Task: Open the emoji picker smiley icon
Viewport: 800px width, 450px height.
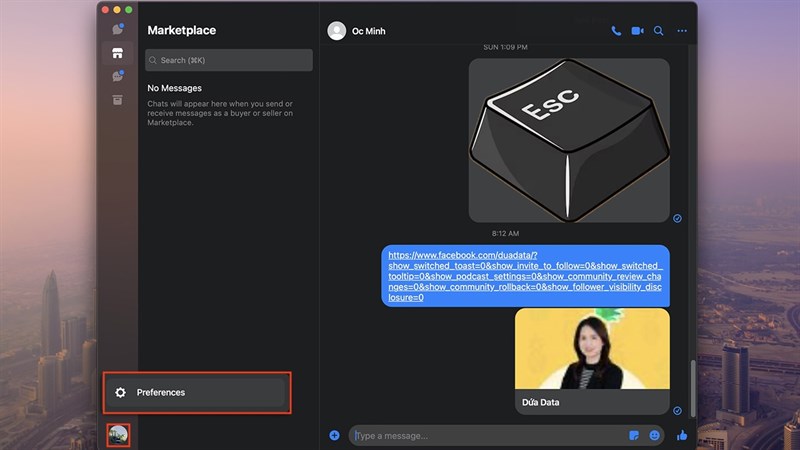Action: 655,435
